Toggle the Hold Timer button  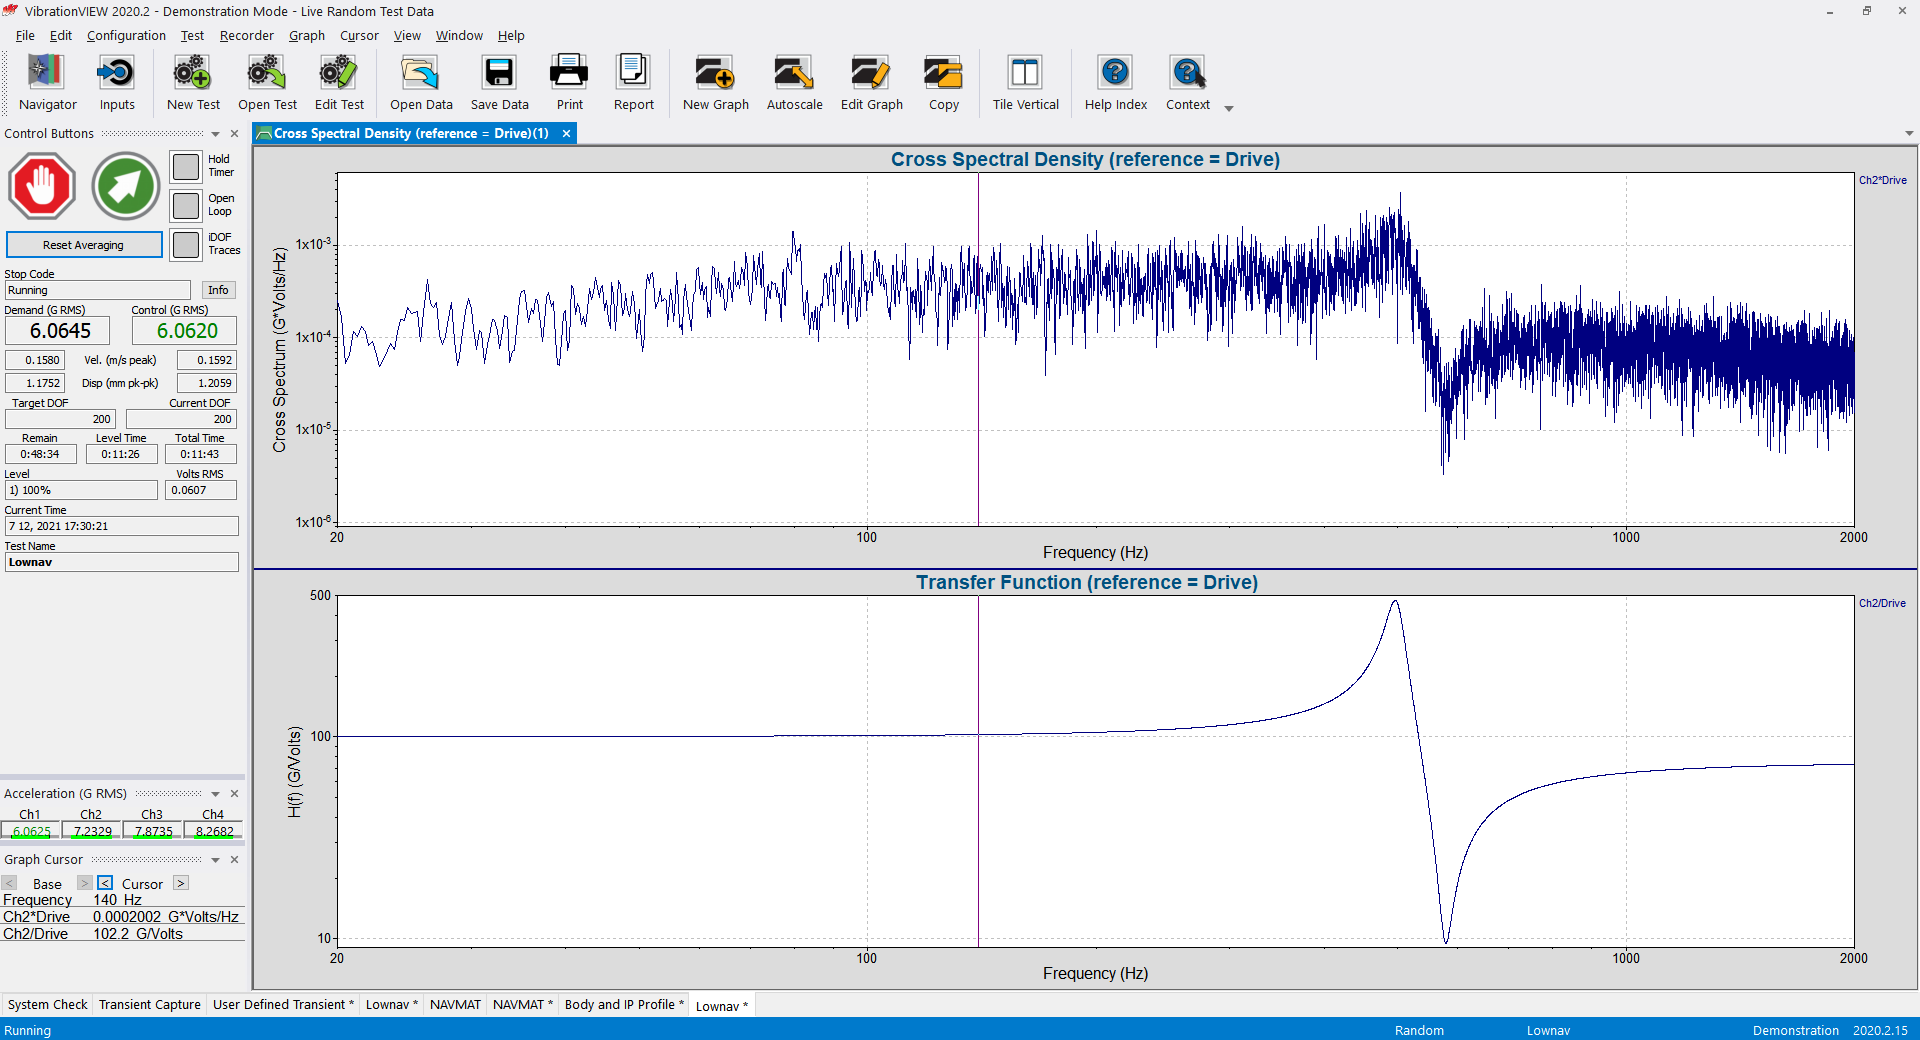point(186,166)
